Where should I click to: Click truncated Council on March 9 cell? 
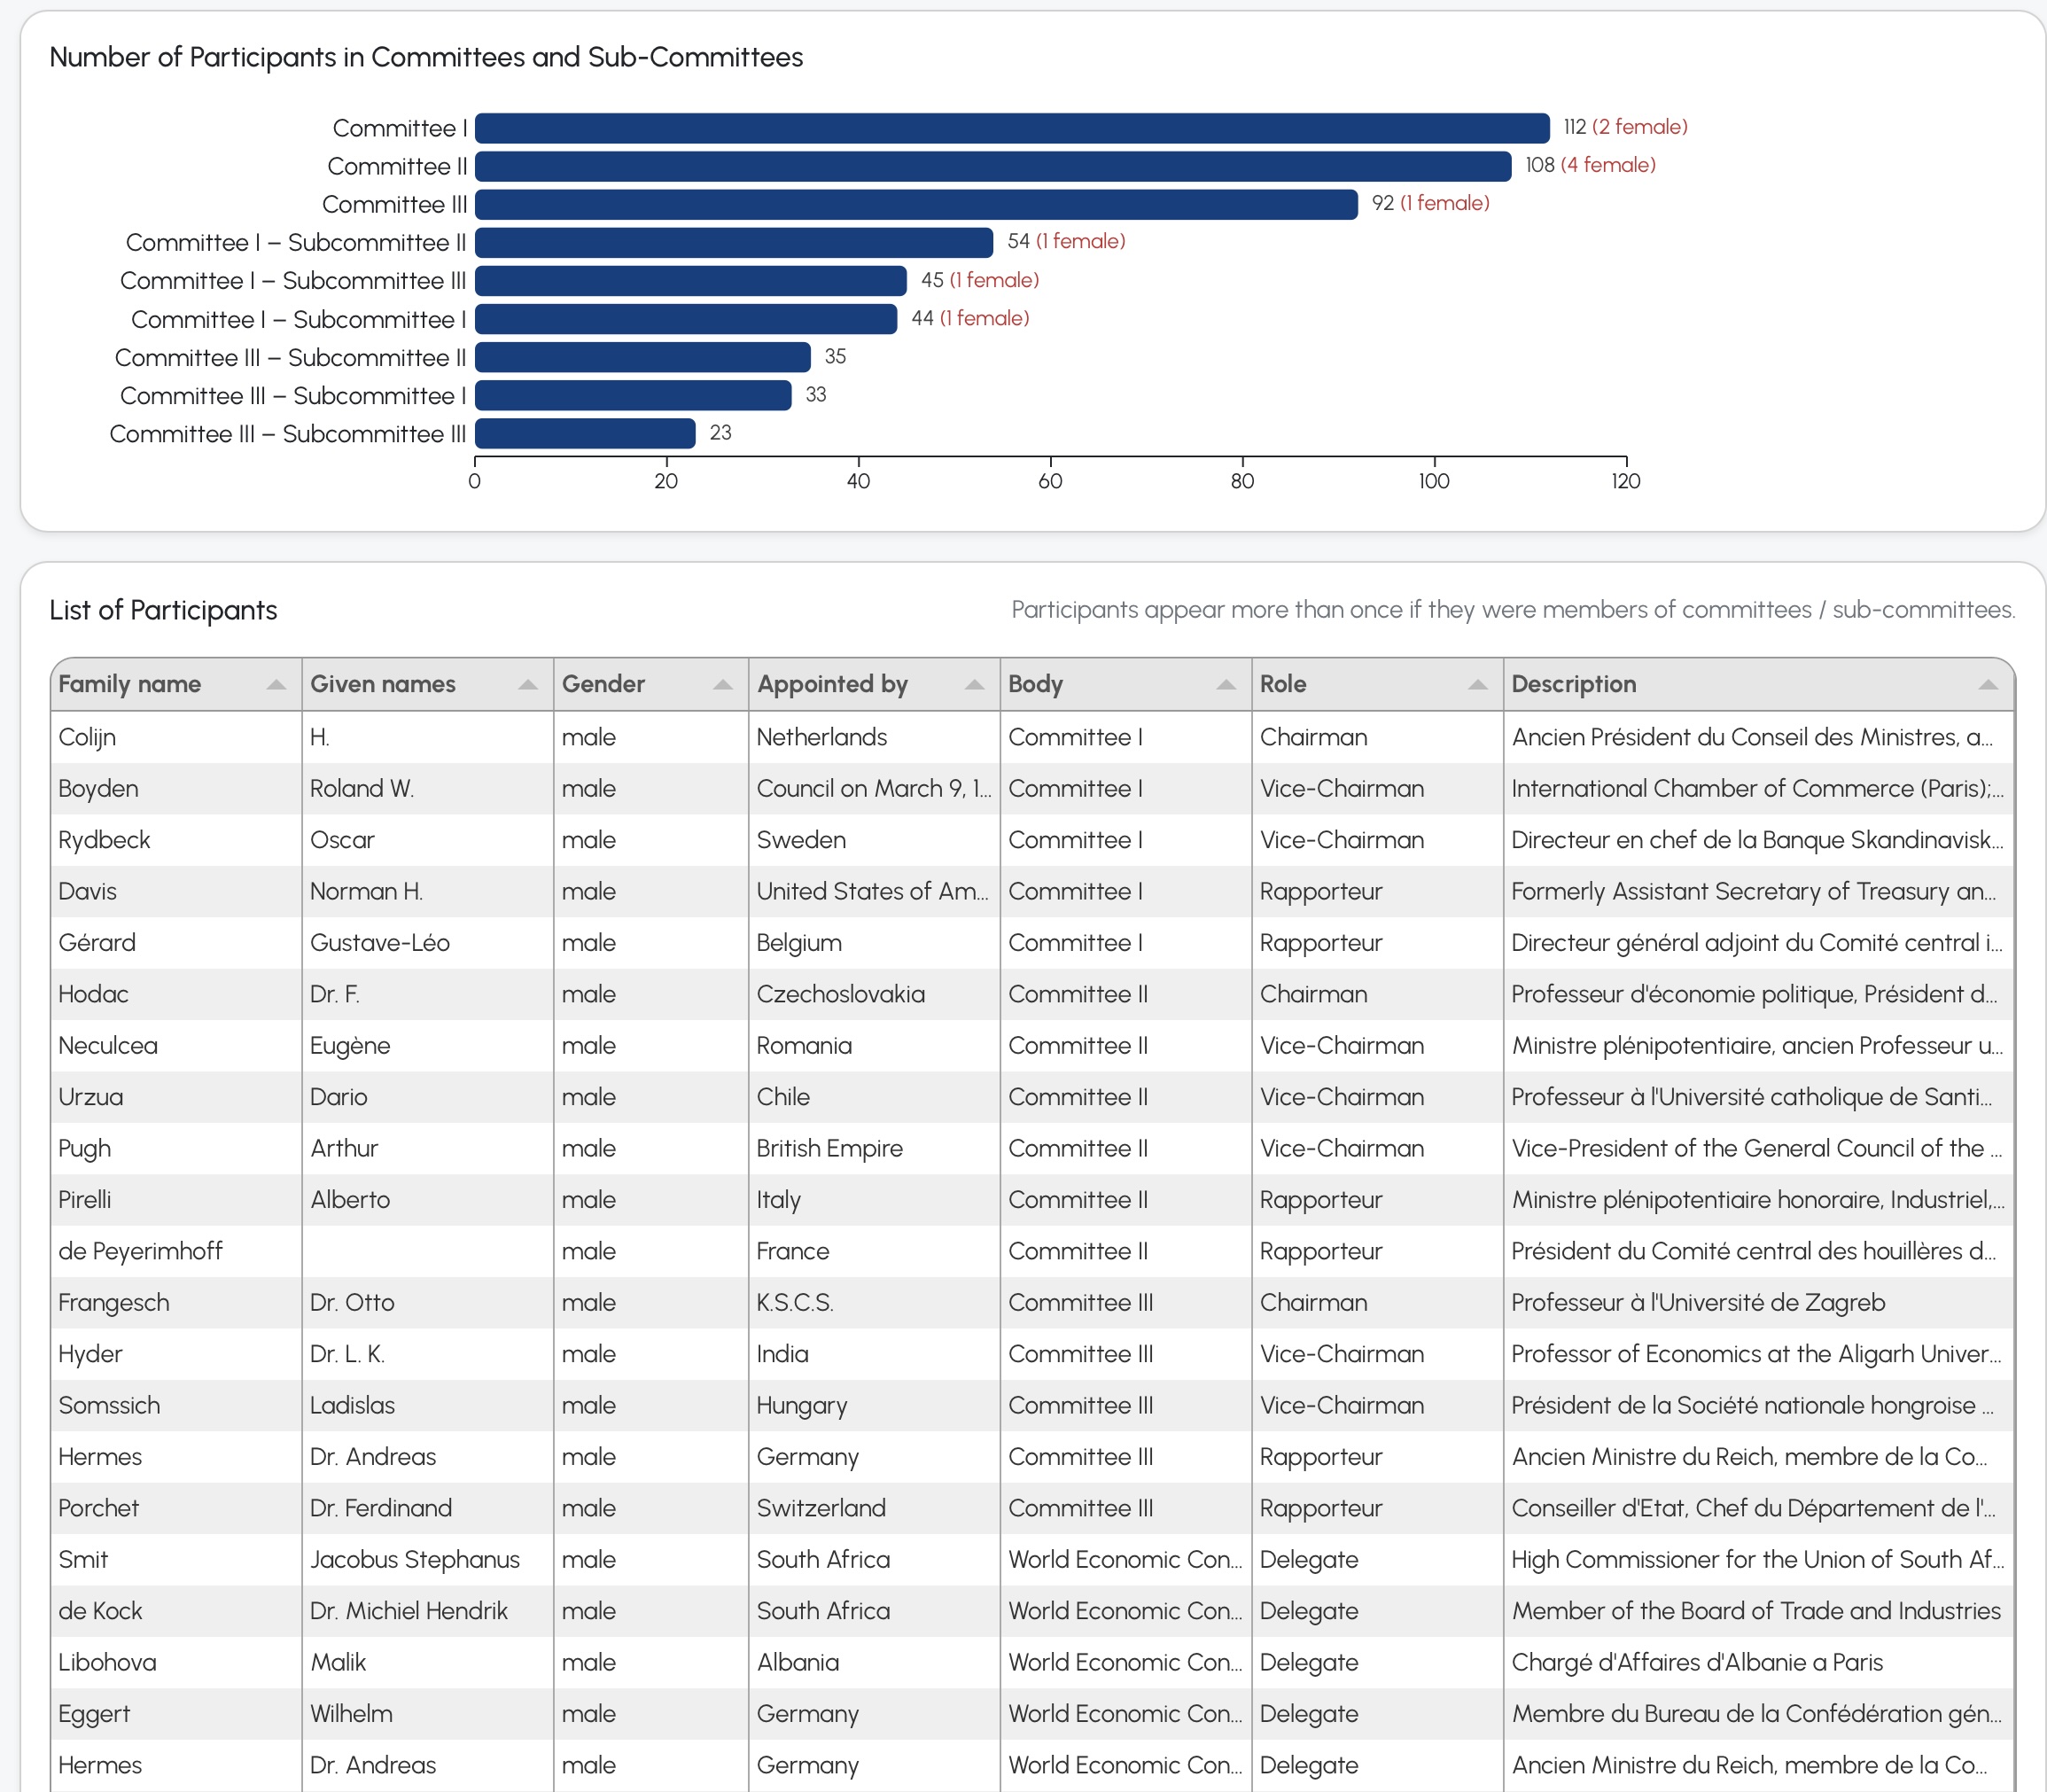tap(872, 788)
